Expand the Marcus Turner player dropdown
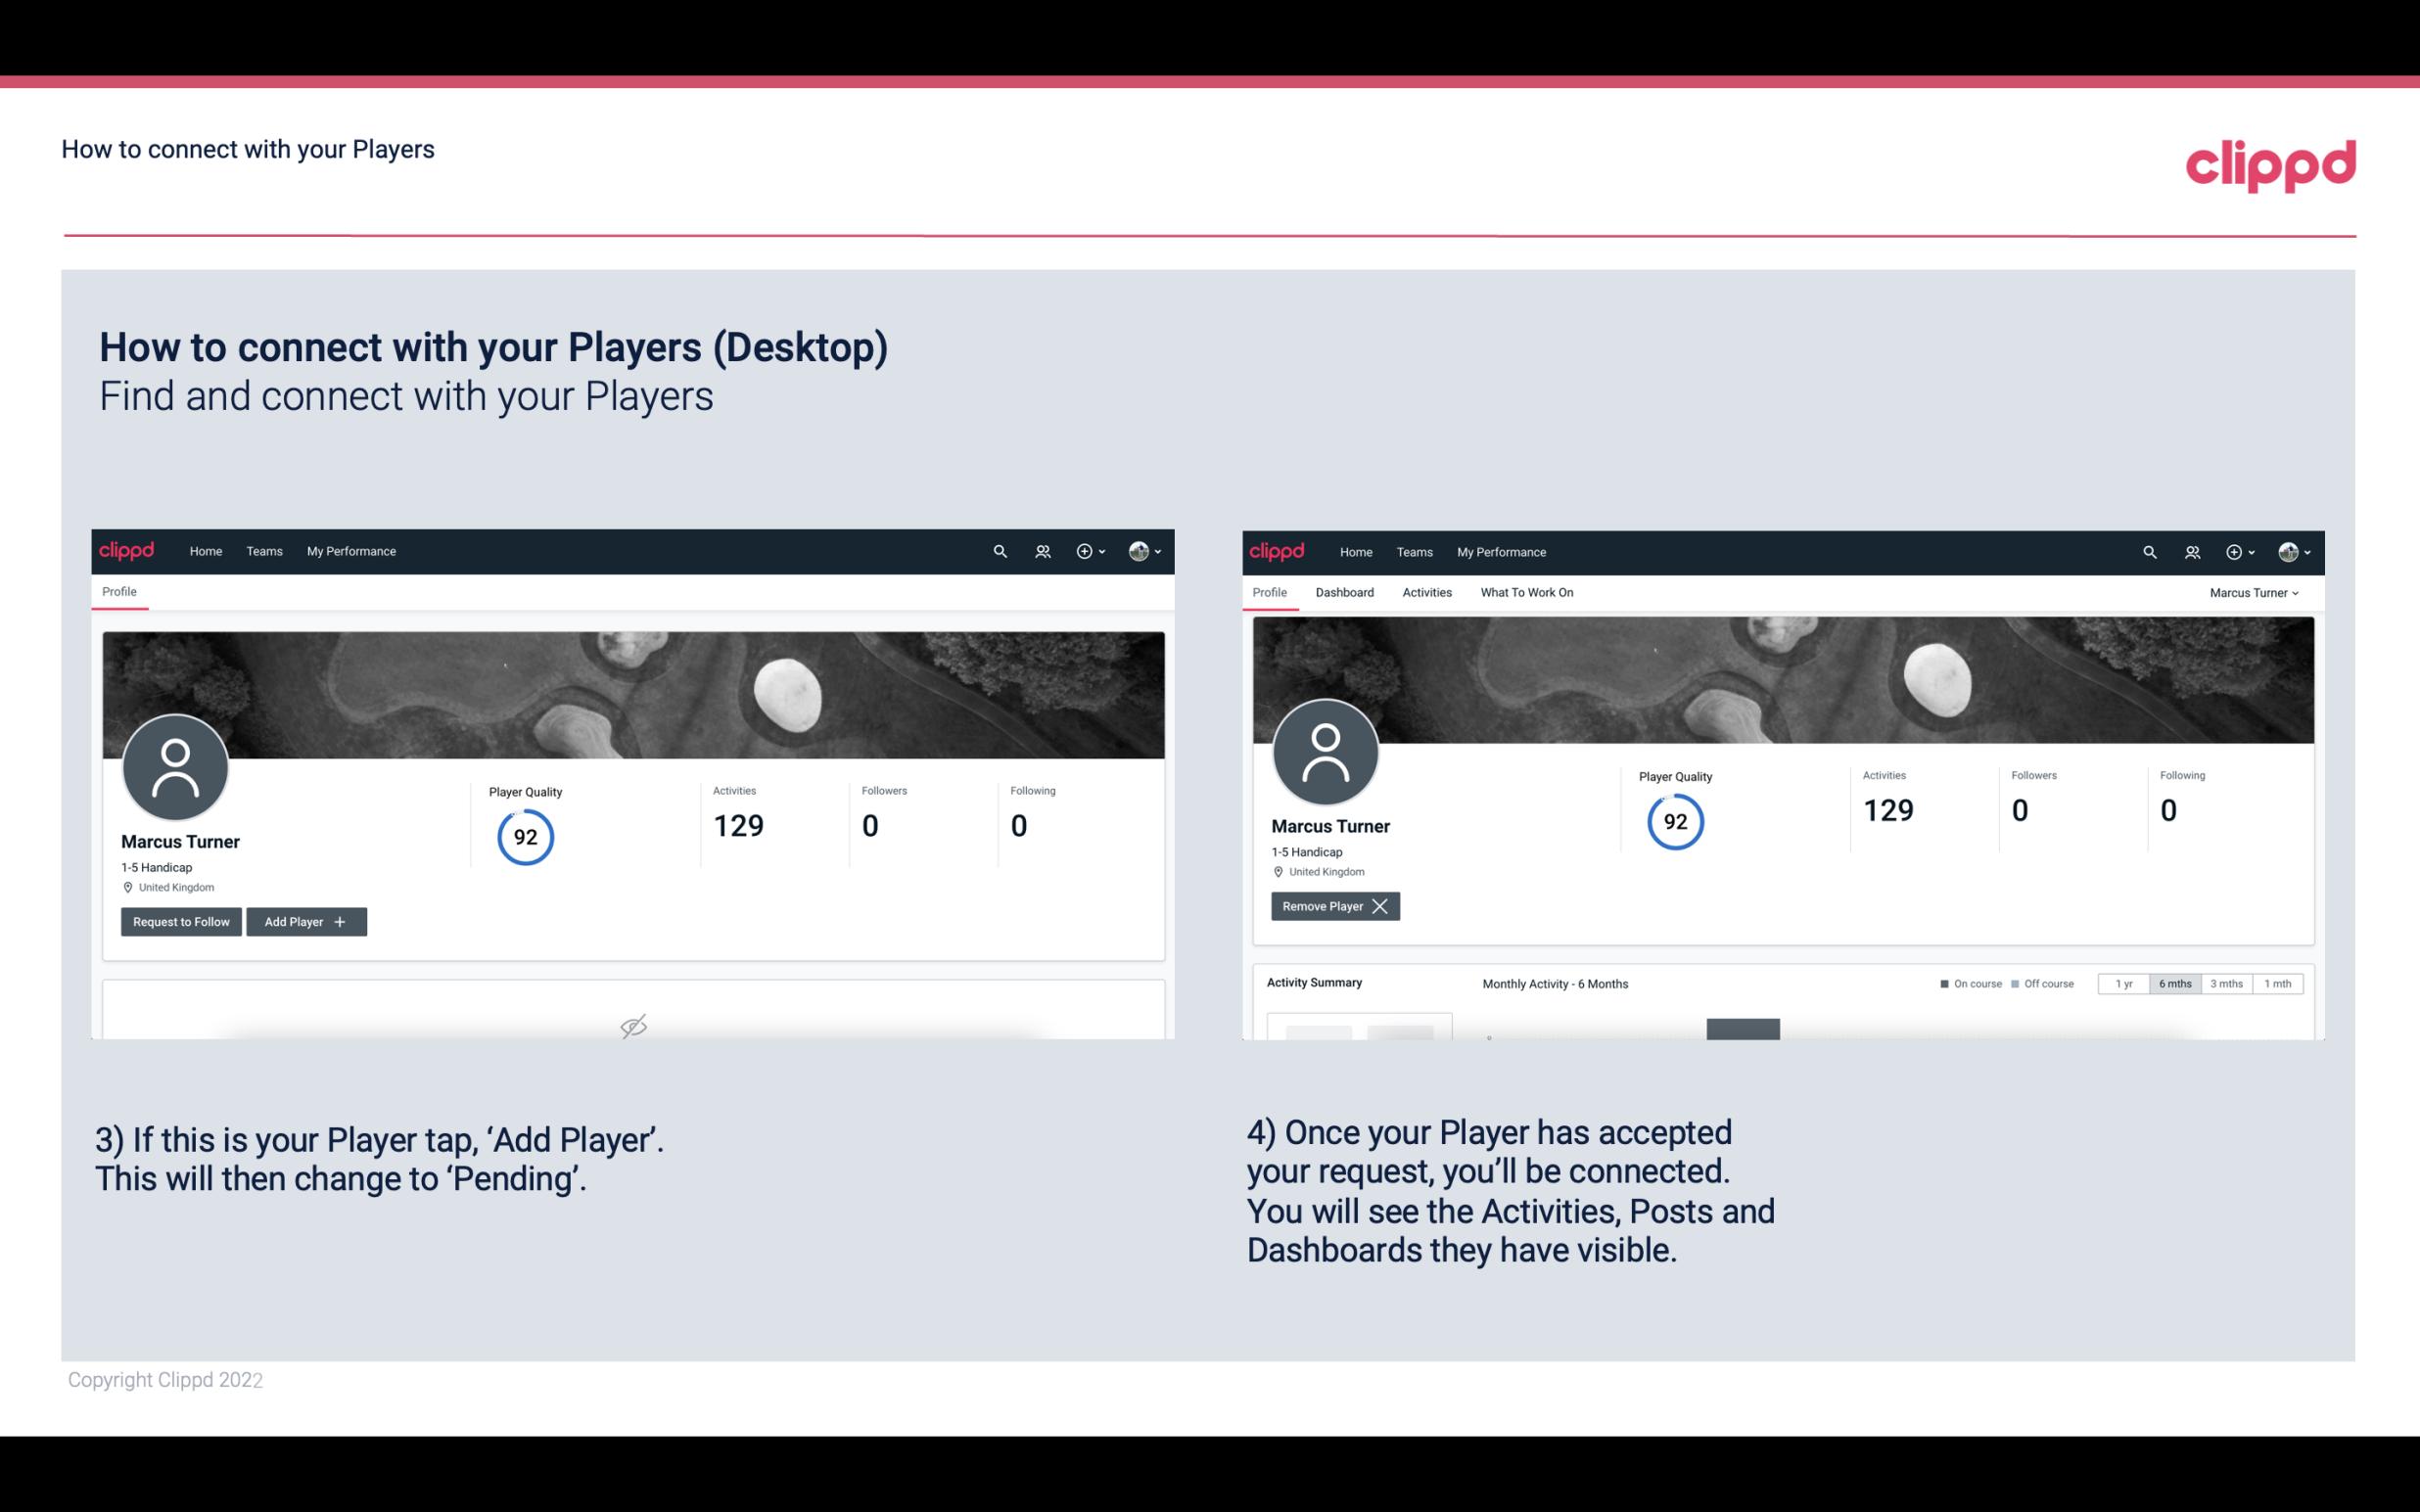Screen dimensions: 2420x1512 (2255, 592)
